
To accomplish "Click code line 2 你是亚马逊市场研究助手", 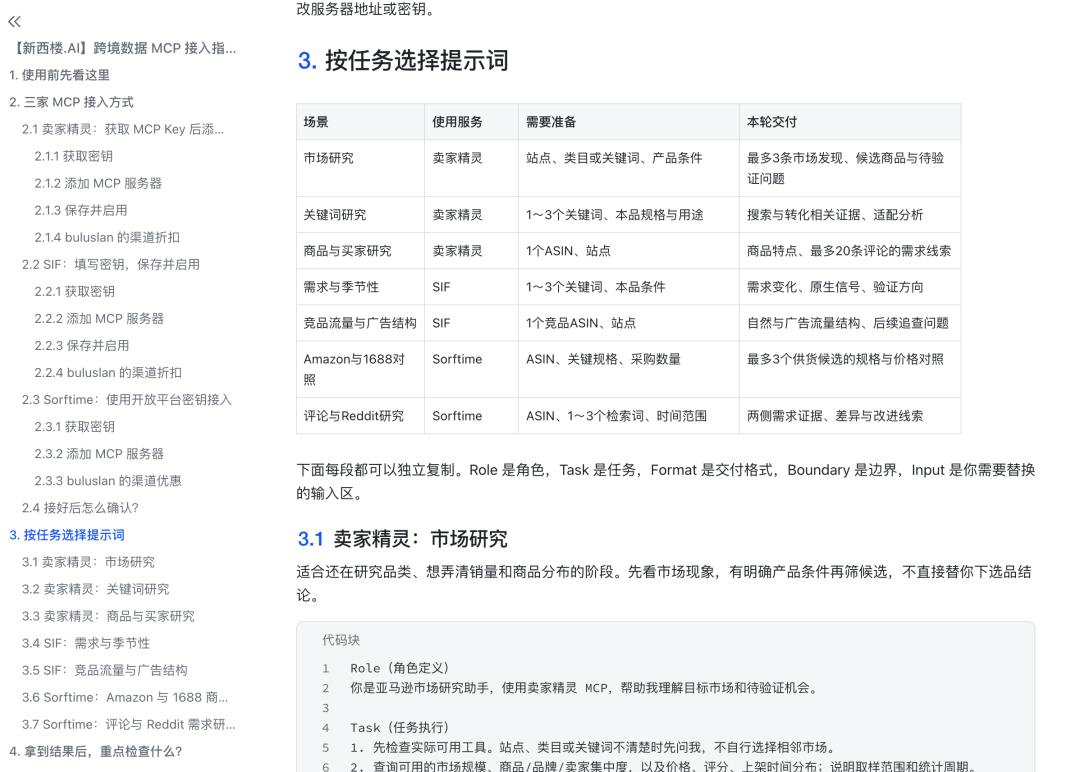I will coord(585,688).
